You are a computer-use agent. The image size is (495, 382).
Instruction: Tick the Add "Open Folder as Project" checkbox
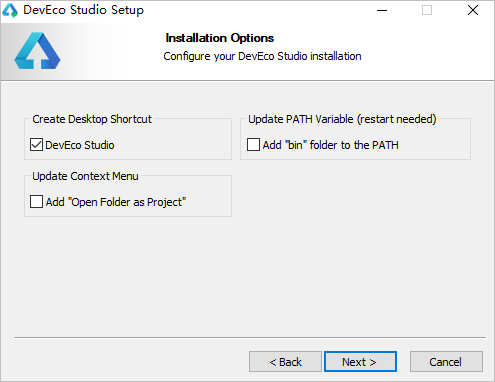pos(36,202)
